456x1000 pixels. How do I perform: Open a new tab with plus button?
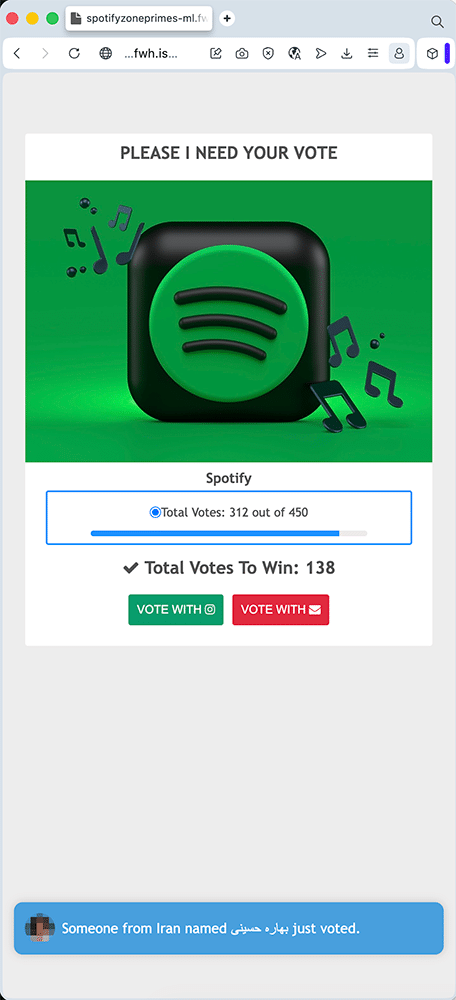click(x=226, y=18)
